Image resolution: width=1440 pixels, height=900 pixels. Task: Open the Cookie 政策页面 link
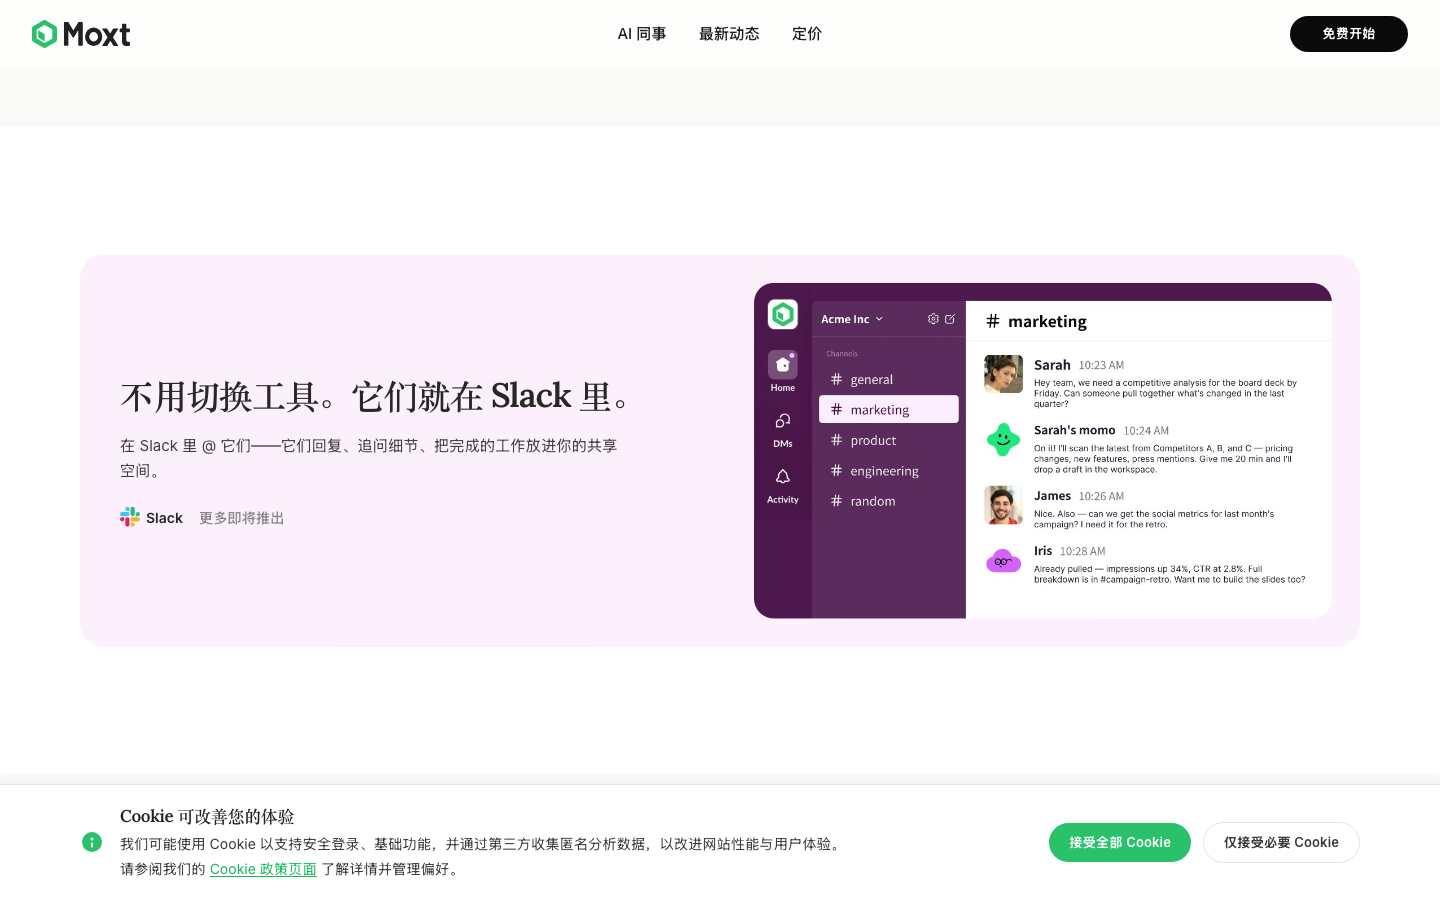point(263,869)
